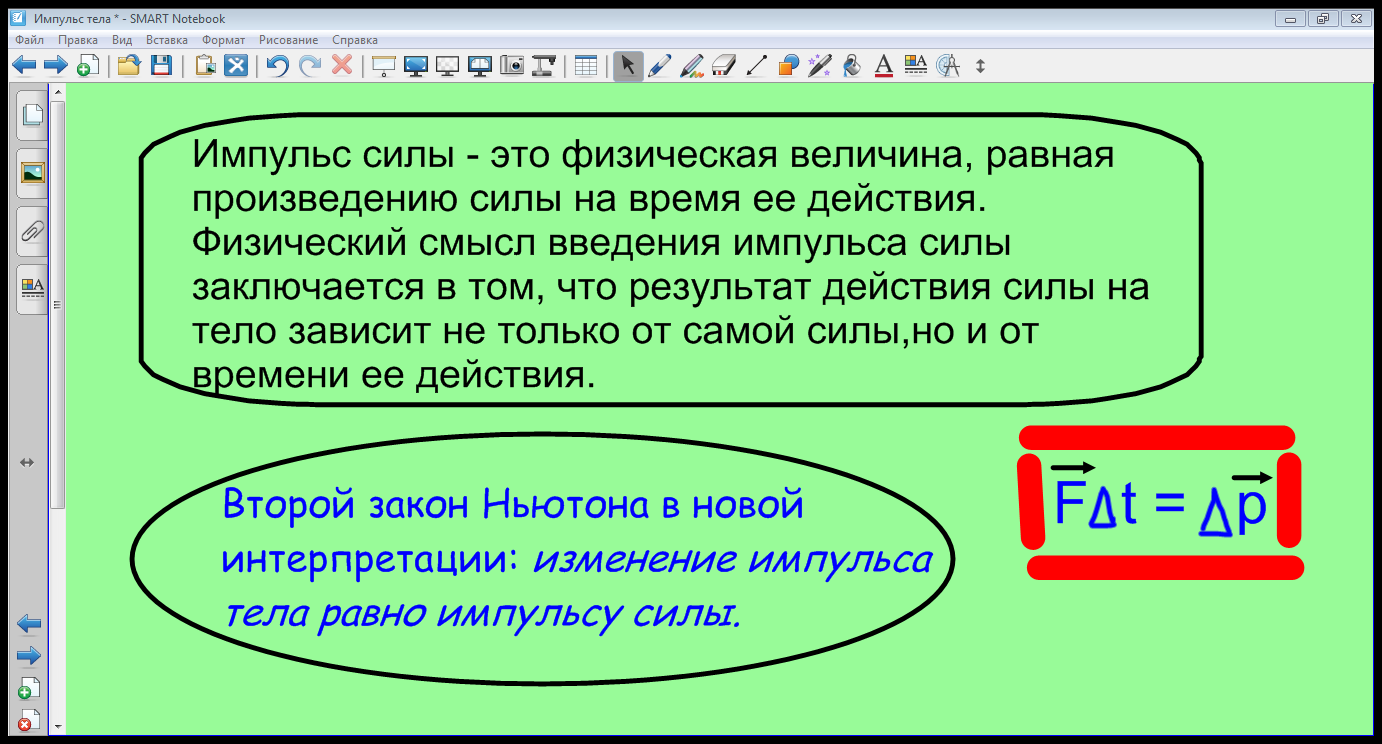This screenshot has height=744, width=1382.
Task: Open the document camera tool
Action: pyautogui.click(x=544, y=66)
